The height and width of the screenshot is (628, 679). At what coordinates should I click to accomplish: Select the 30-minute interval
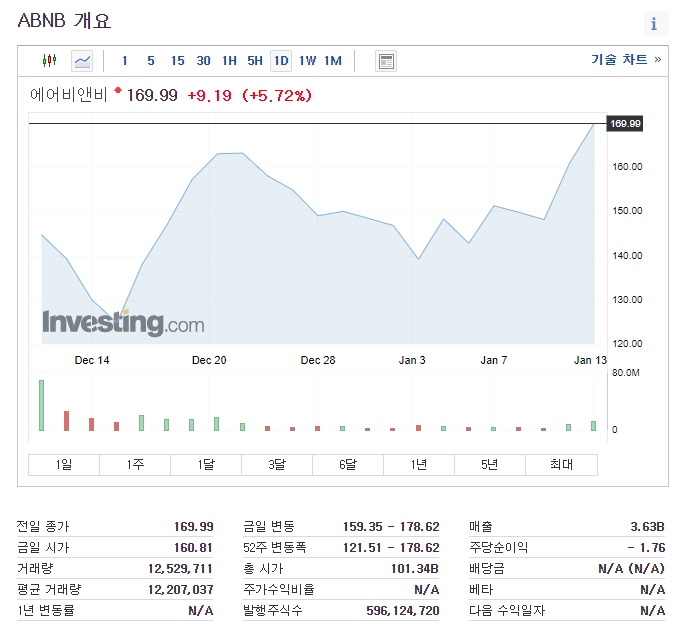(x=204, y=61)
